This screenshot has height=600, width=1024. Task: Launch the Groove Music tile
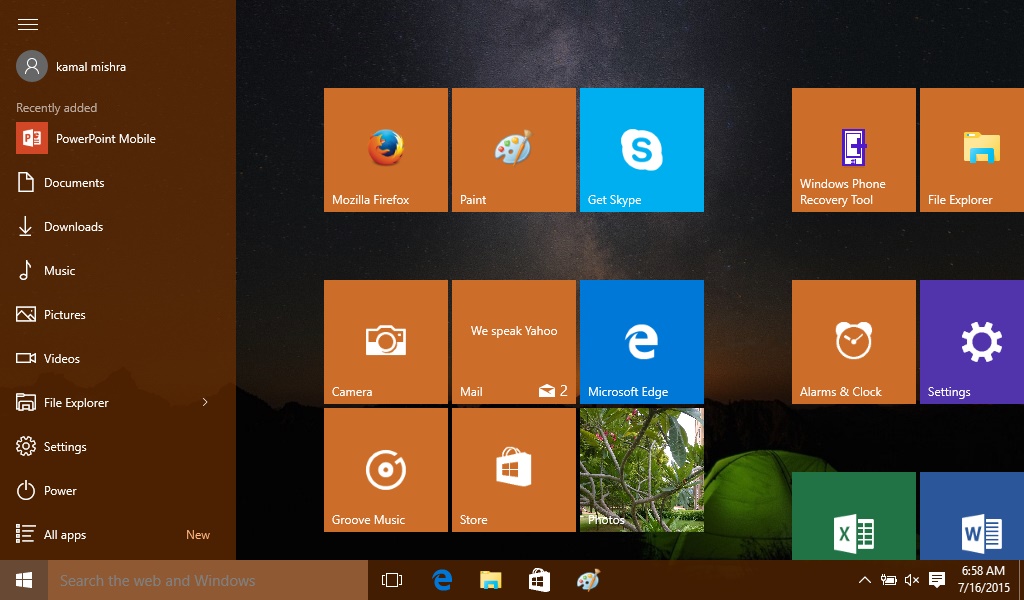point(386,469)
